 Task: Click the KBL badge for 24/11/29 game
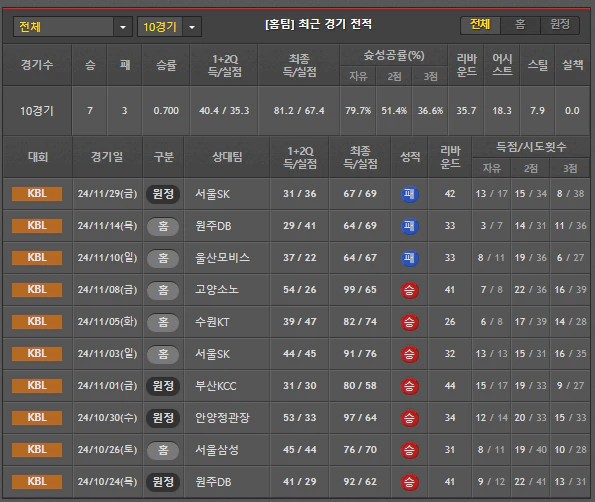pyautogui.click(x=37, y=194)
